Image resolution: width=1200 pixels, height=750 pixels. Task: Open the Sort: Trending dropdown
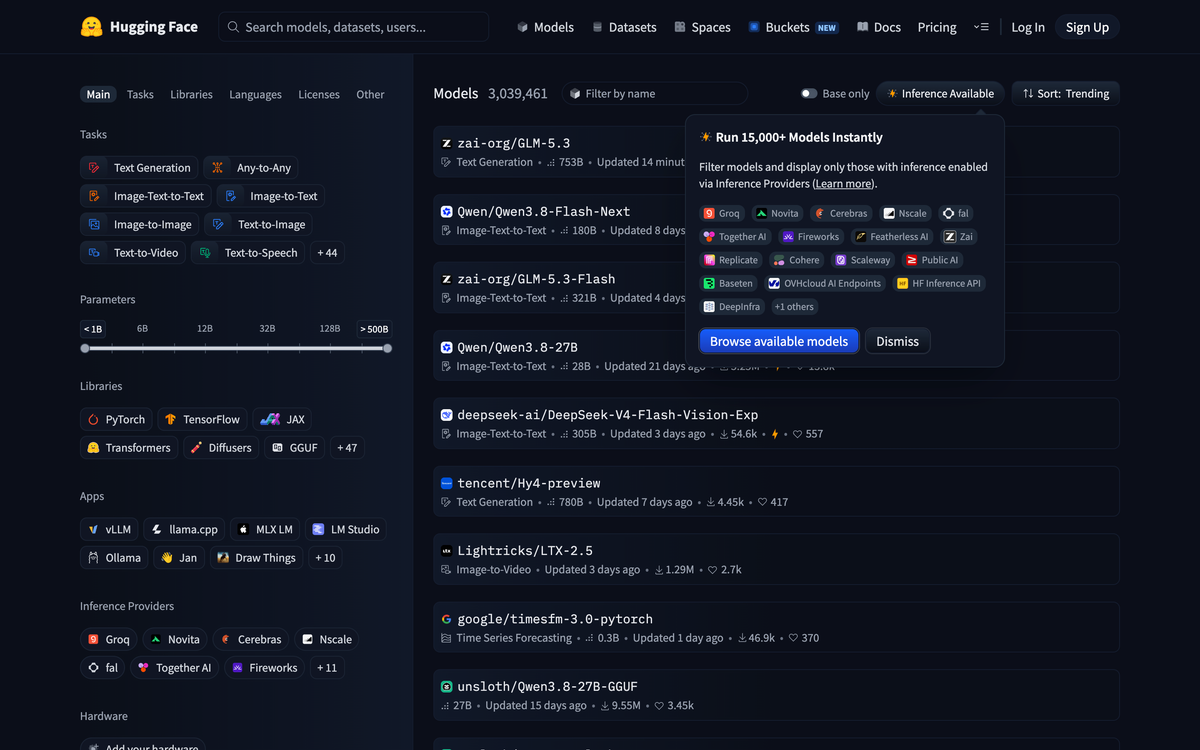[1065, 94]
